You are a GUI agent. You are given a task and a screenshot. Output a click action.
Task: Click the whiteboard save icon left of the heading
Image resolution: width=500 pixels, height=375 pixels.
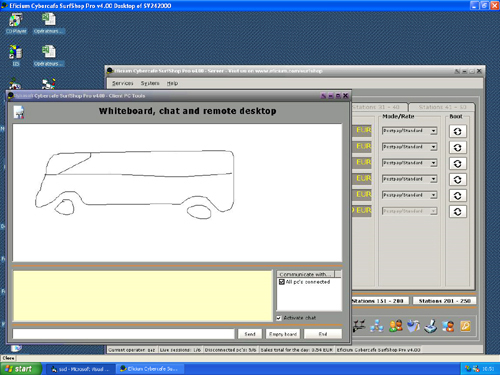coord(19,112)
